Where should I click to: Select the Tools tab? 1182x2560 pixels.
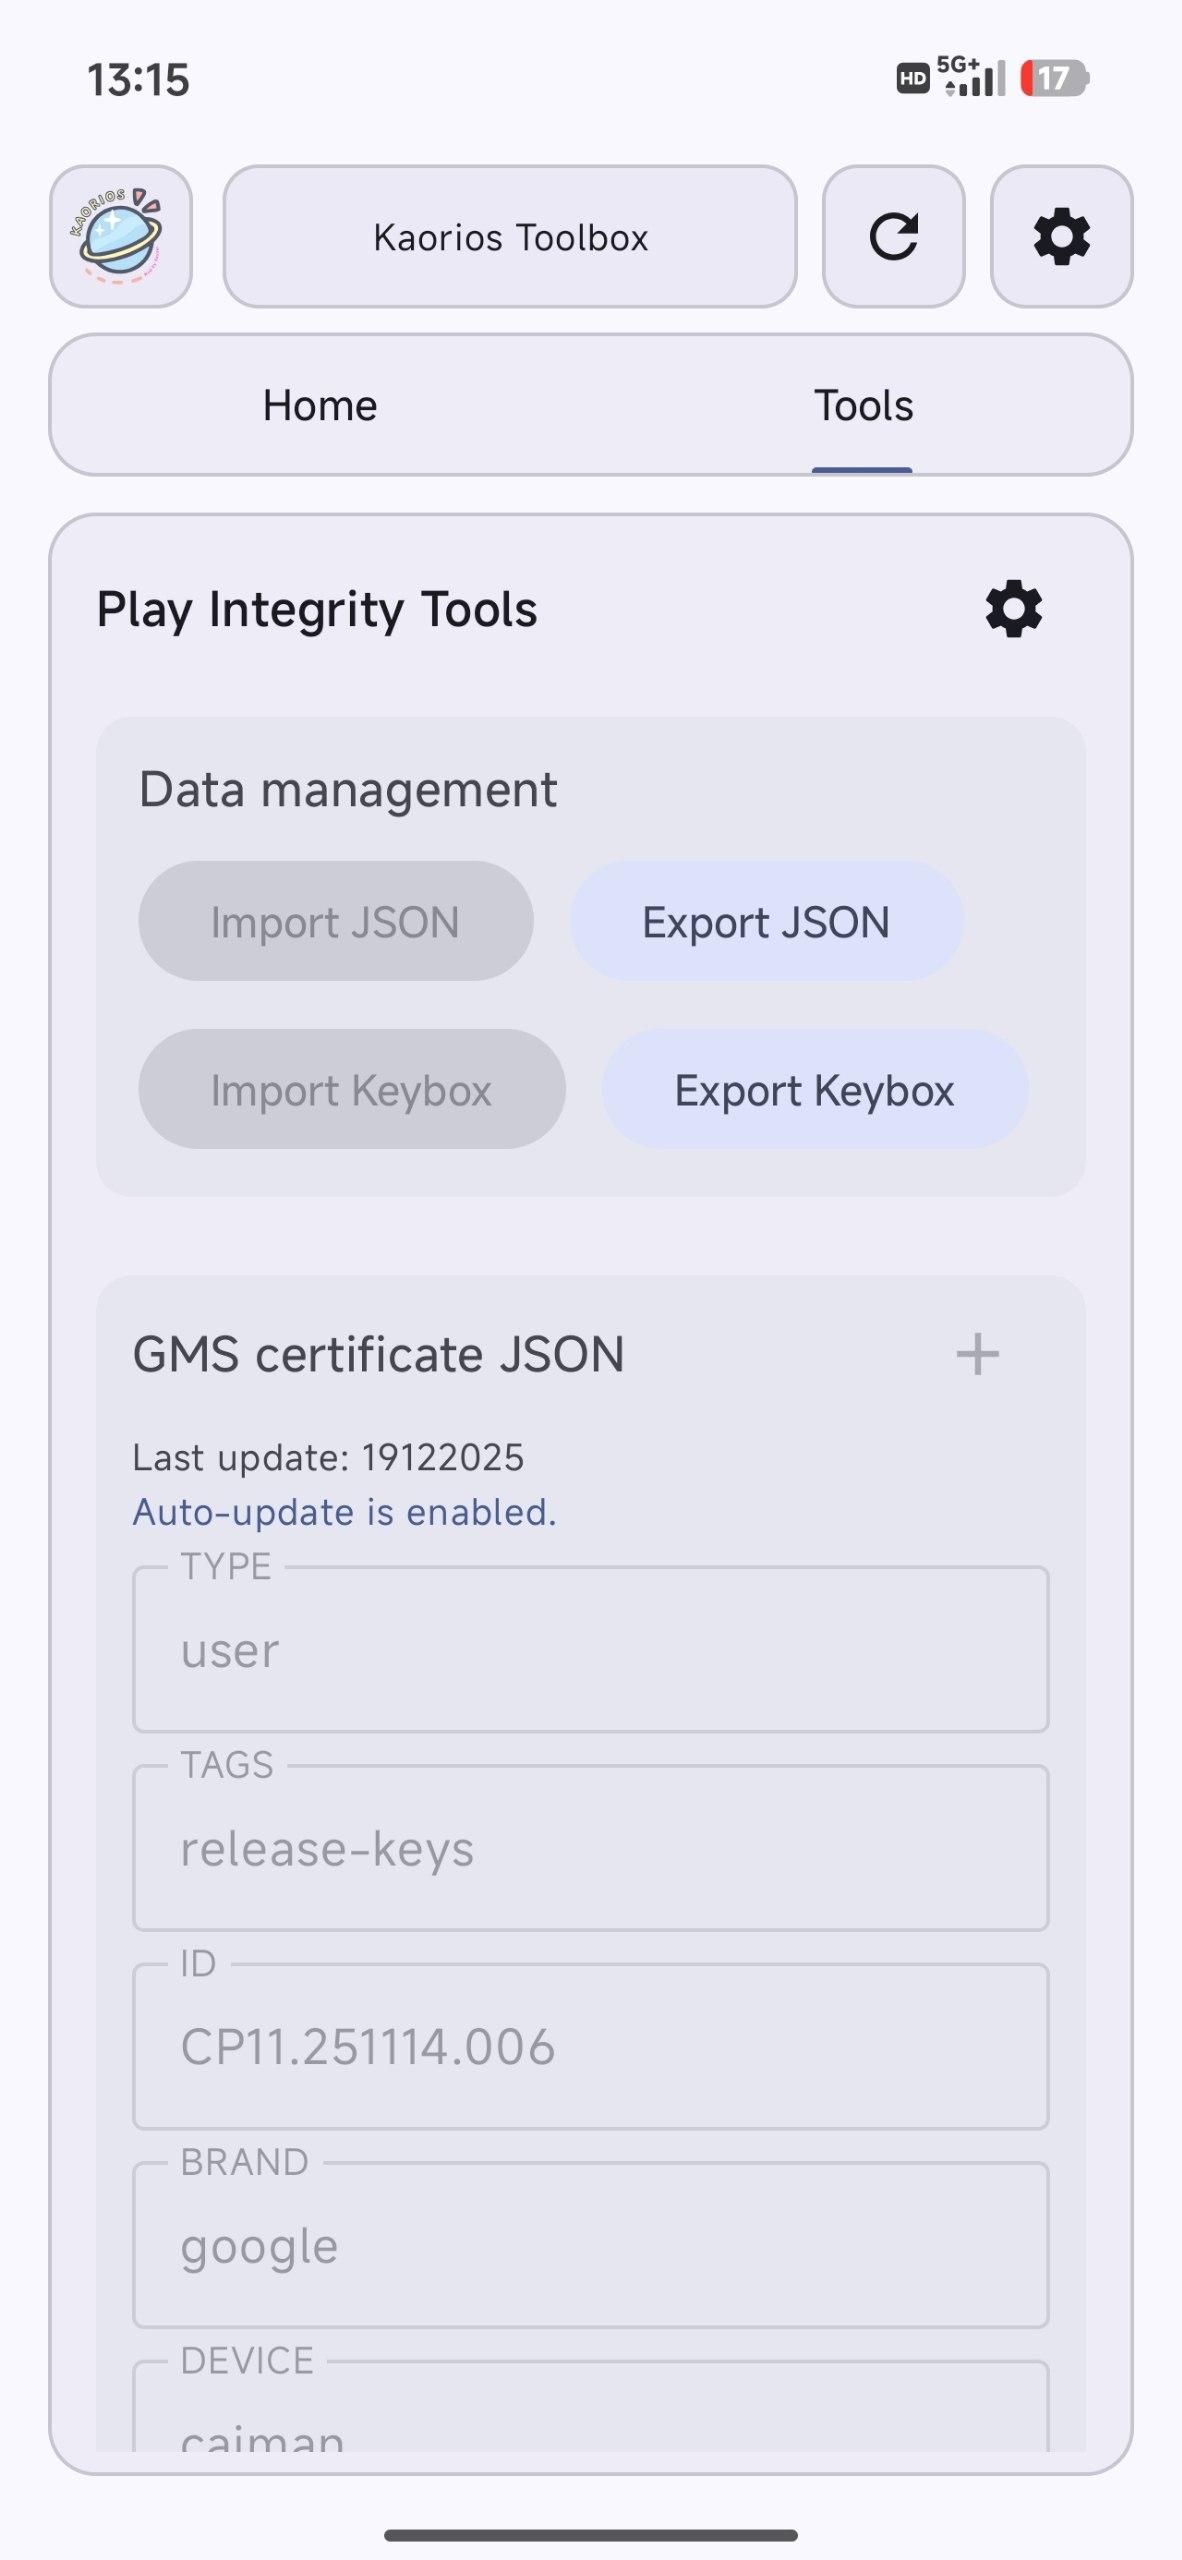click(x=862, y=406)
